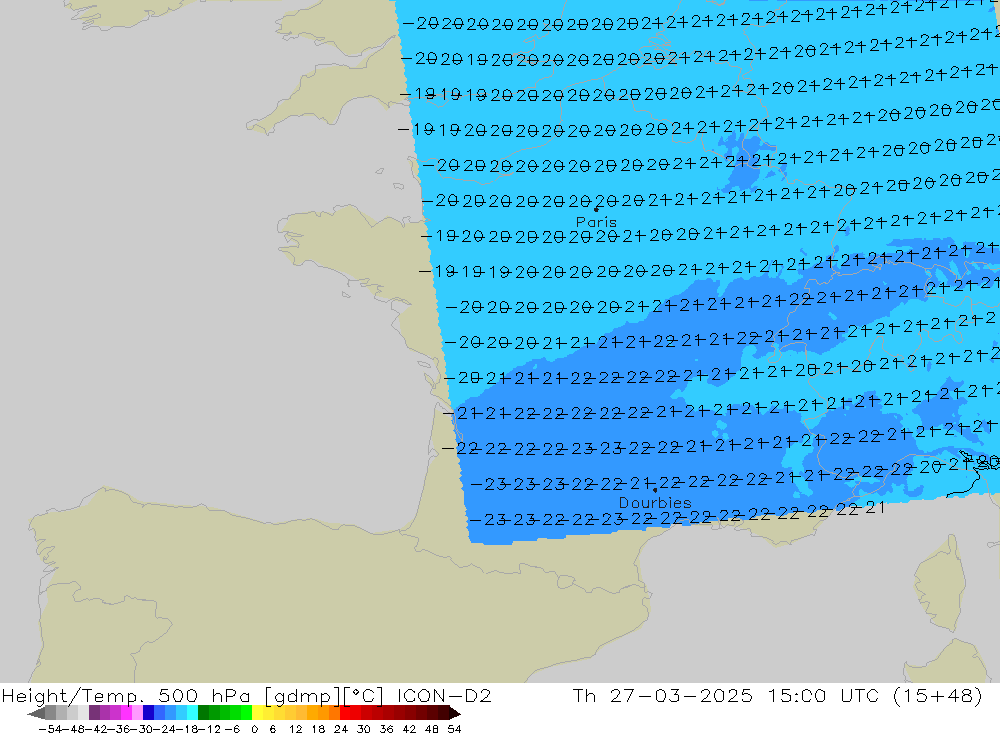This screenshot has width=1000, height=733.
Task: Click the '24' legend label
Action: pos(341,729)
